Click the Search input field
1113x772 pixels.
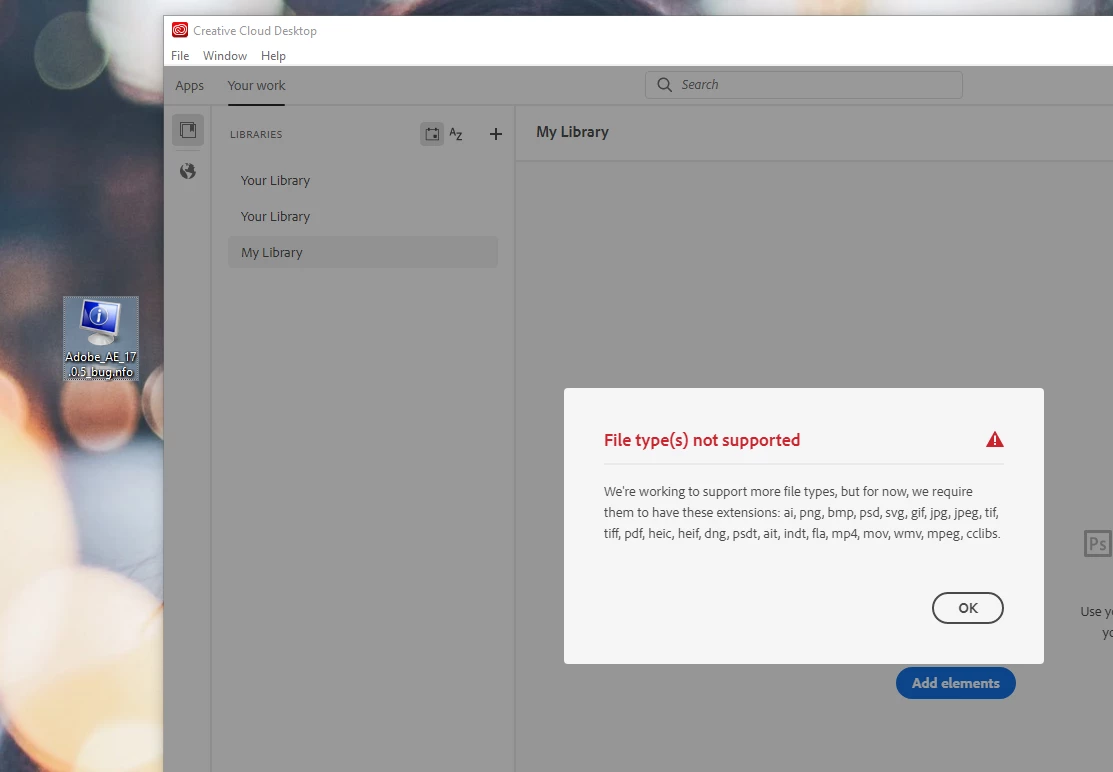point(804,84)
